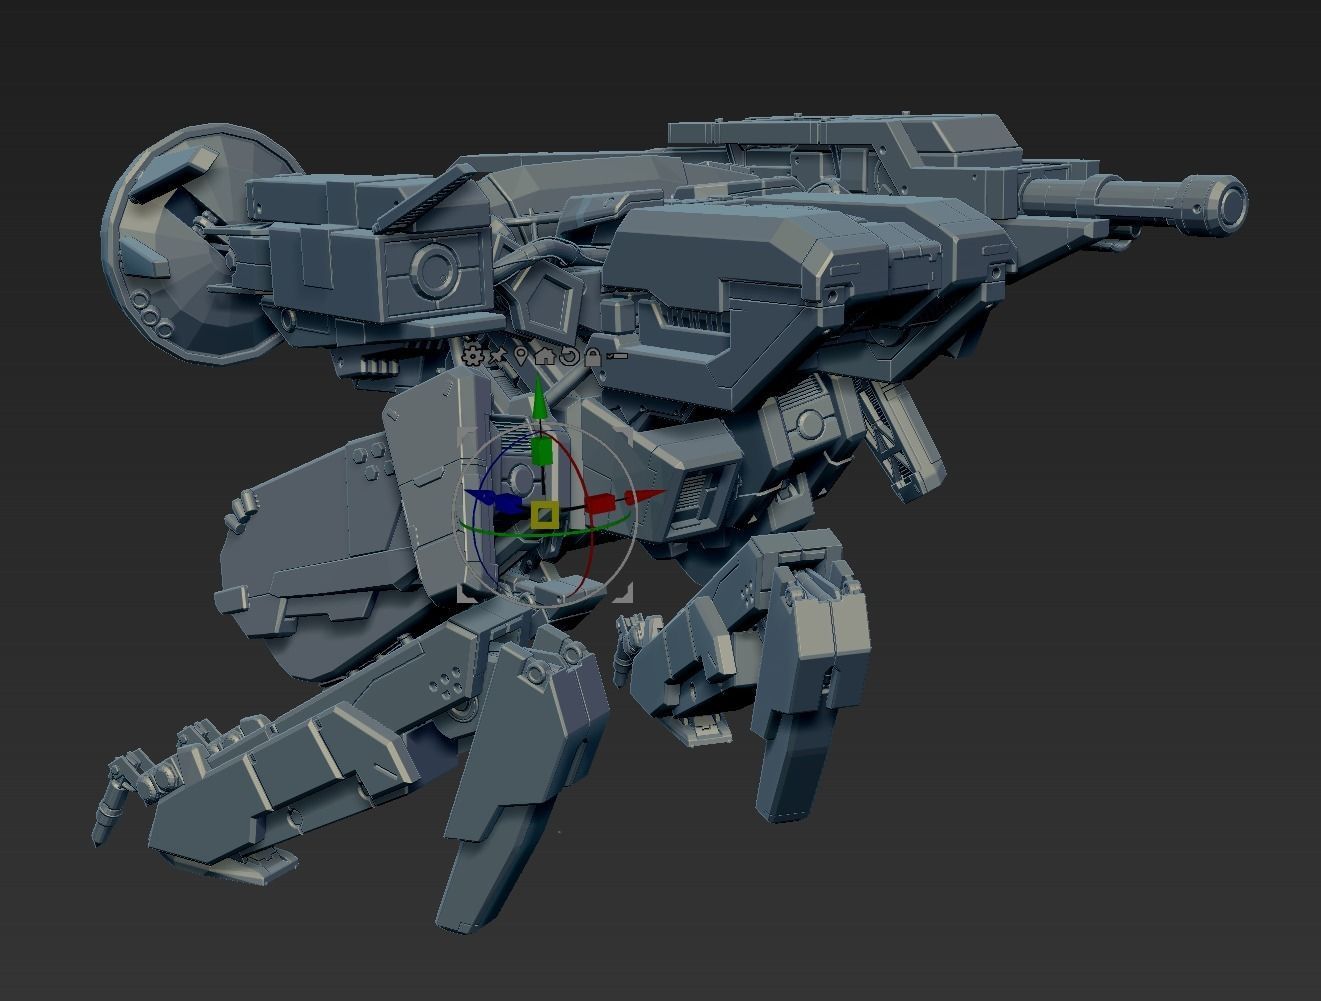Click the Gizmo sticky pin icon
Viewport: 1321px width, 1001px height.
496,357
